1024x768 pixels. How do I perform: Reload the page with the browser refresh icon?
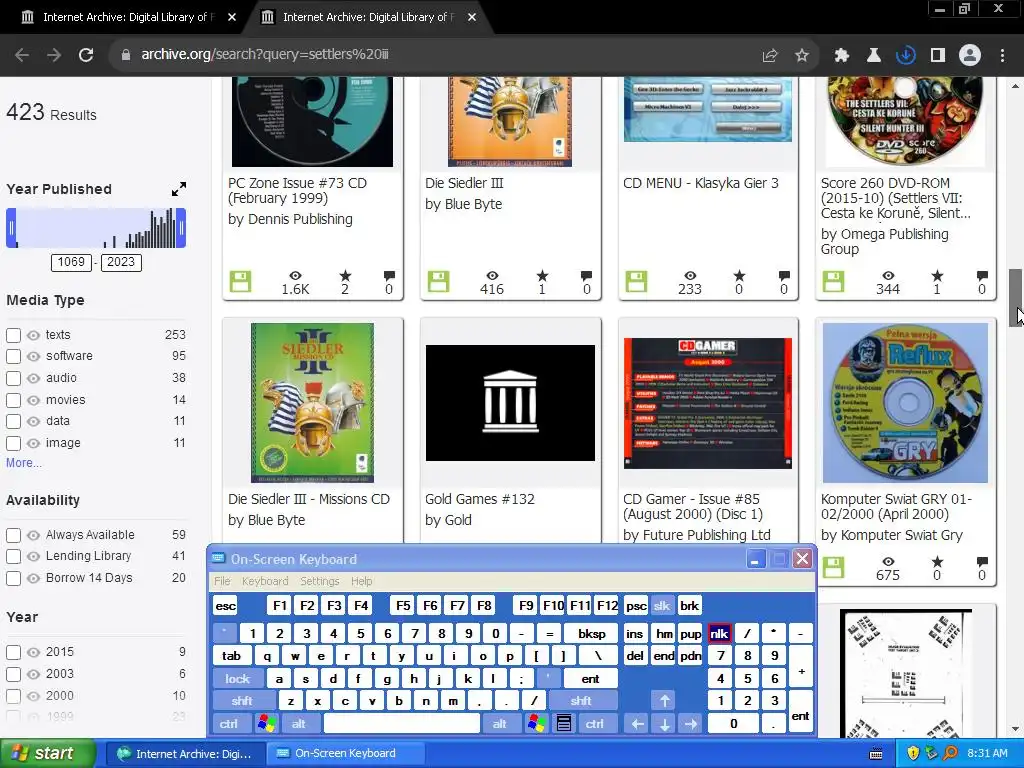click(86, 55)
